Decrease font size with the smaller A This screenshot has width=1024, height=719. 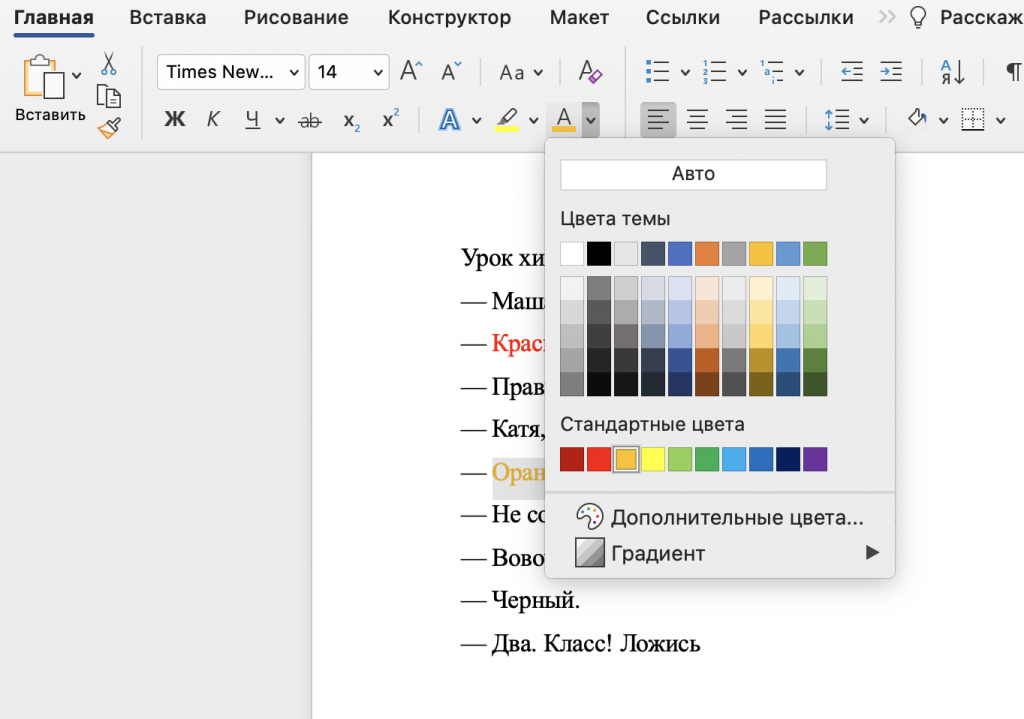pyautogui.click(x=451, y=71)
